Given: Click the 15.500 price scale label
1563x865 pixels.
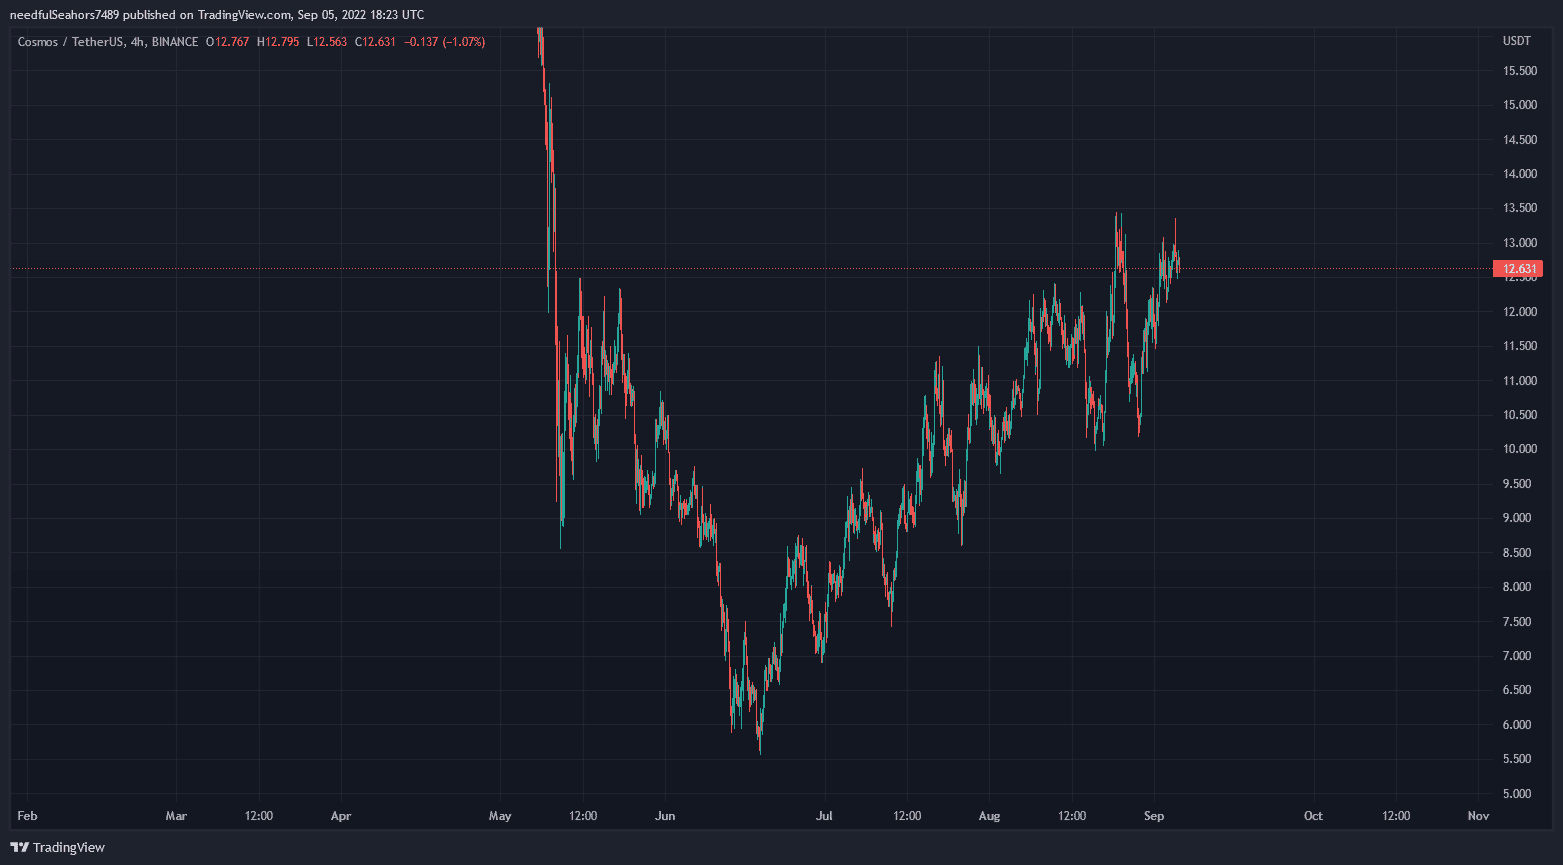Looking at the screenshot, I should [x=1520, y=71].
